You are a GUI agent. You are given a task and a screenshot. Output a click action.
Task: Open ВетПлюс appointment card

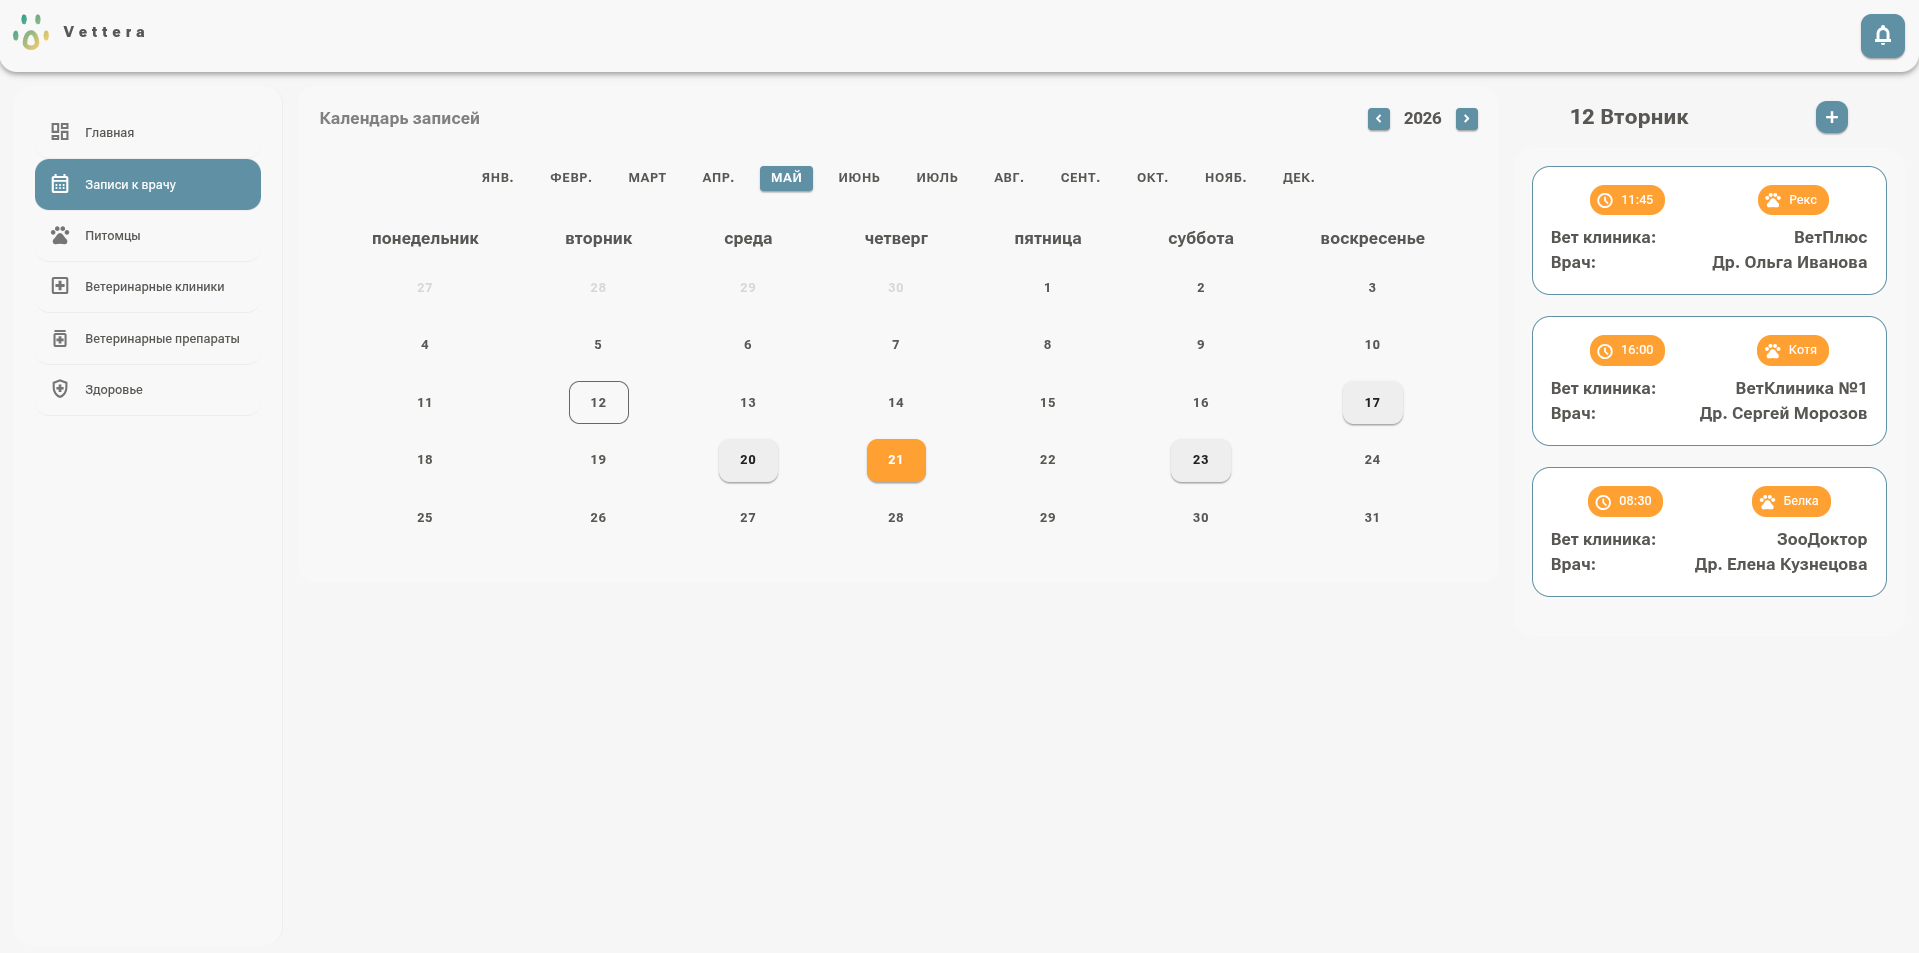pos(1709,230)
